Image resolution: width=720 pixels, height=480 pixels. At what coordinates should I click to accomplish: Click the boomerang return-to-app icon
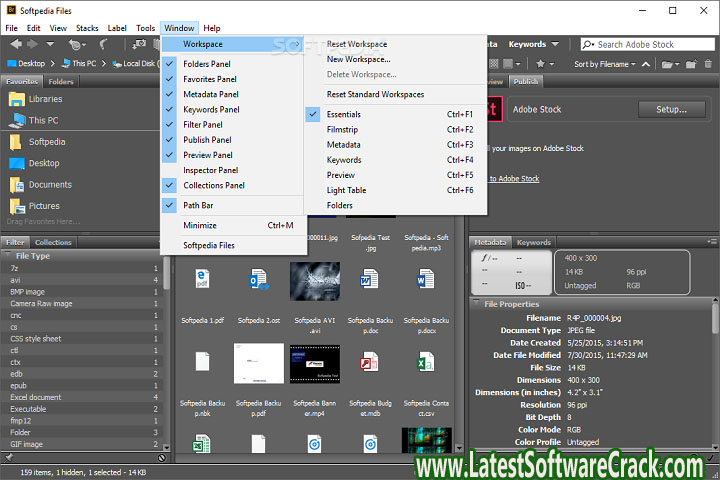[104, 44]
